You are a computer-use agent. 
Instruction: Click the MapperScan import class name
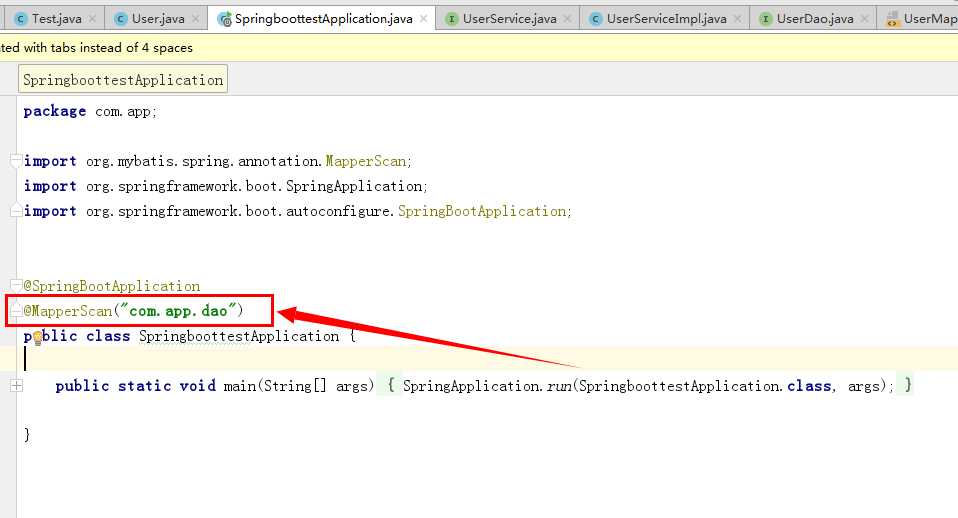tap(365, 161)
